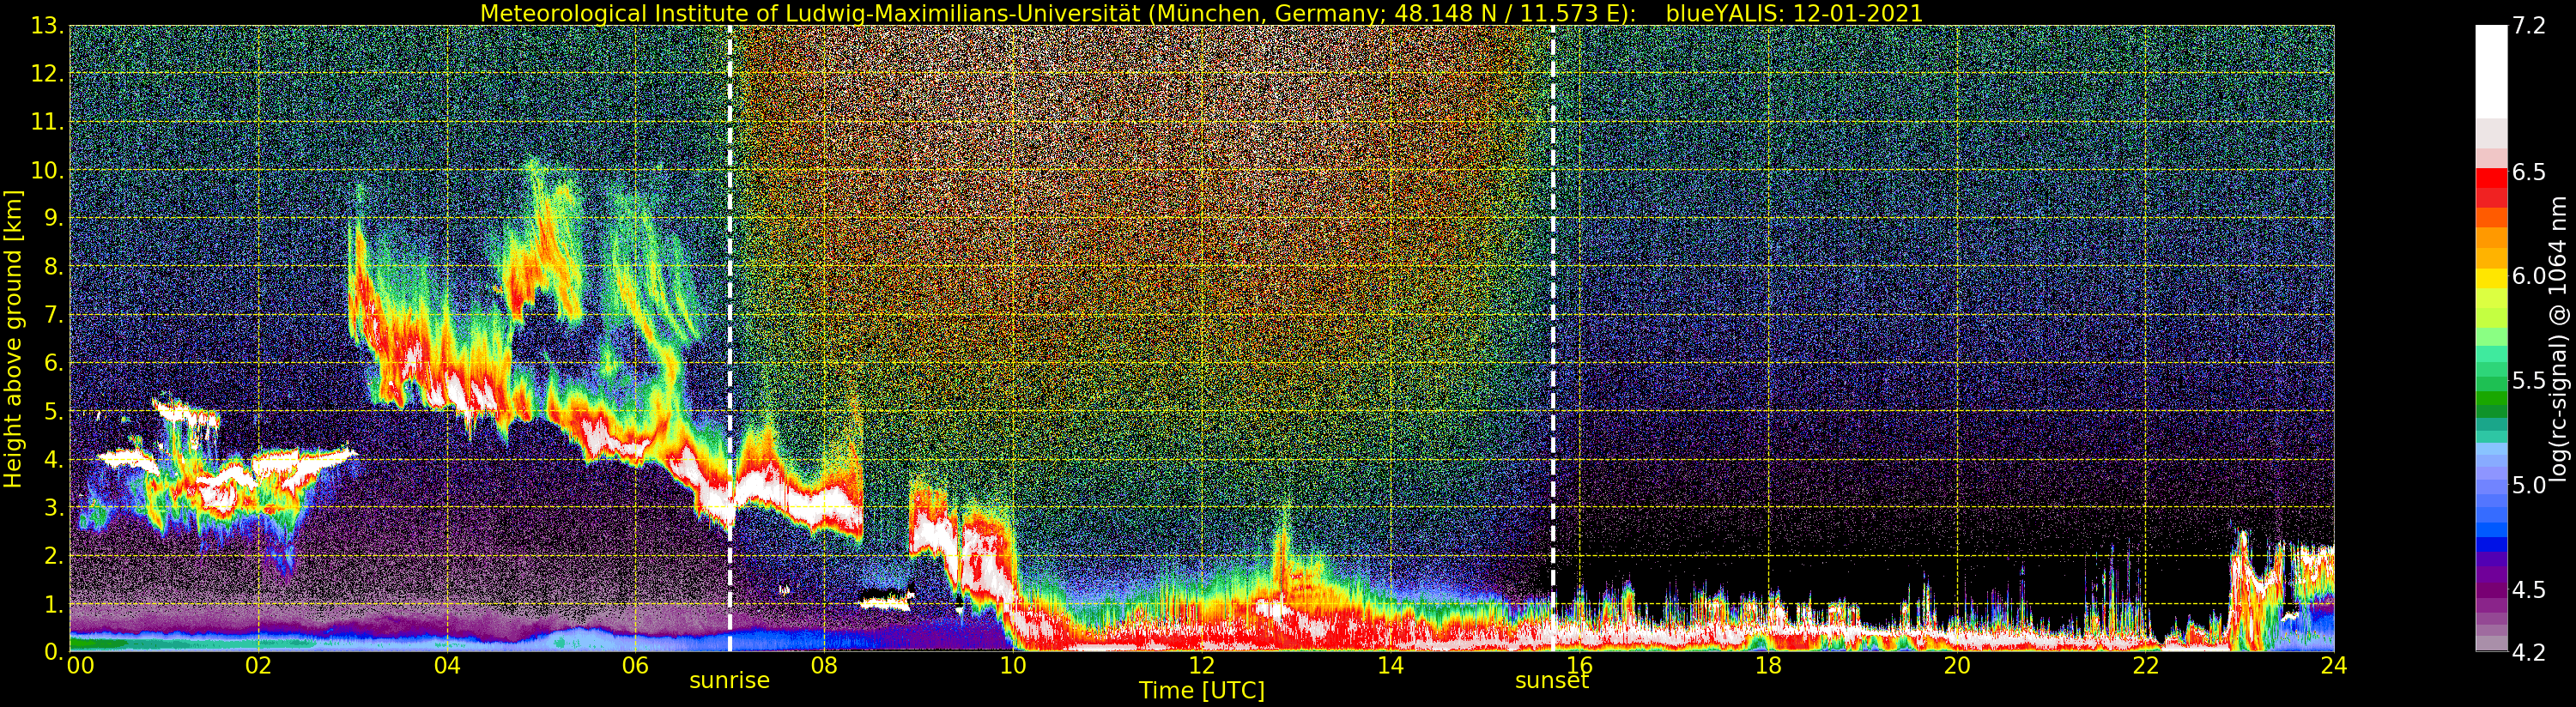The image size is (2576, 707).
Task: Click the time axis tick label '22'
Action: coord(2146,665)
